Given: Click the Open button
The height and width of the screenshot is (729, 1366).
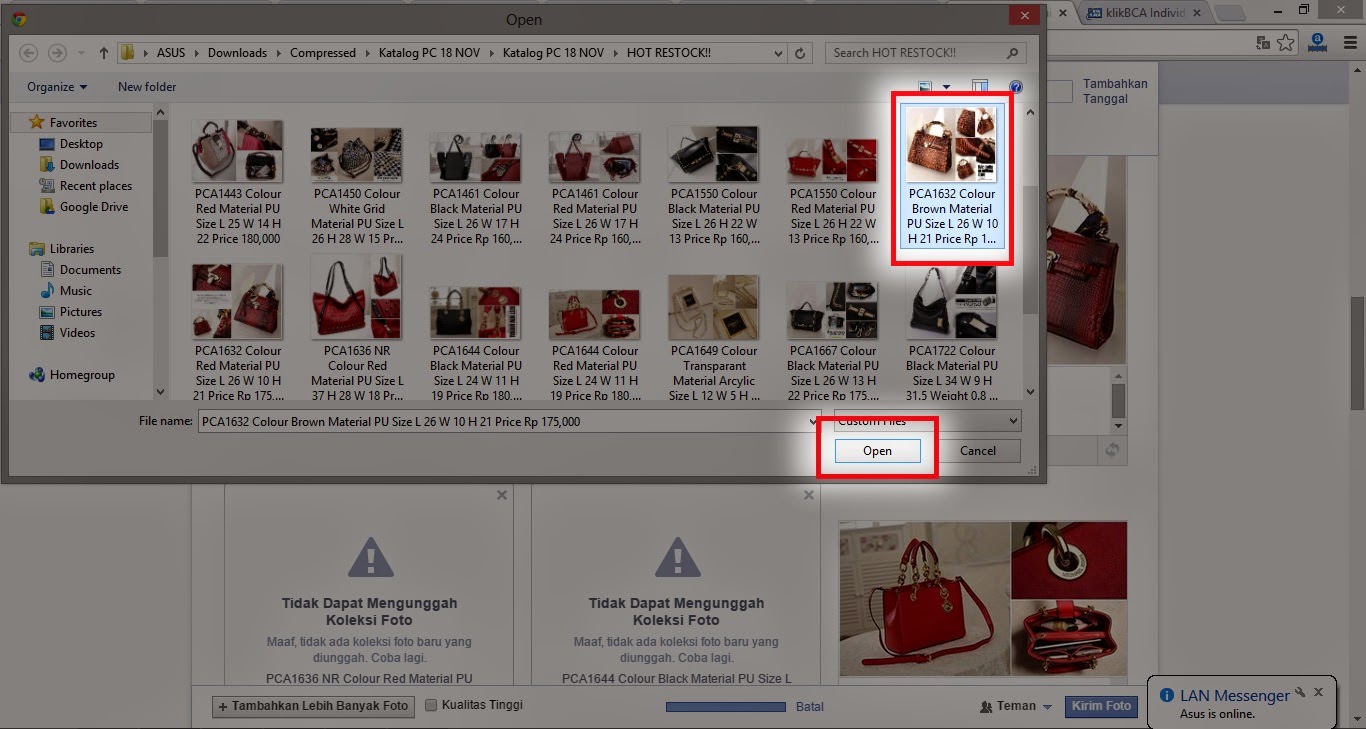Looking at the screenshot, I should tap(877, 451).
